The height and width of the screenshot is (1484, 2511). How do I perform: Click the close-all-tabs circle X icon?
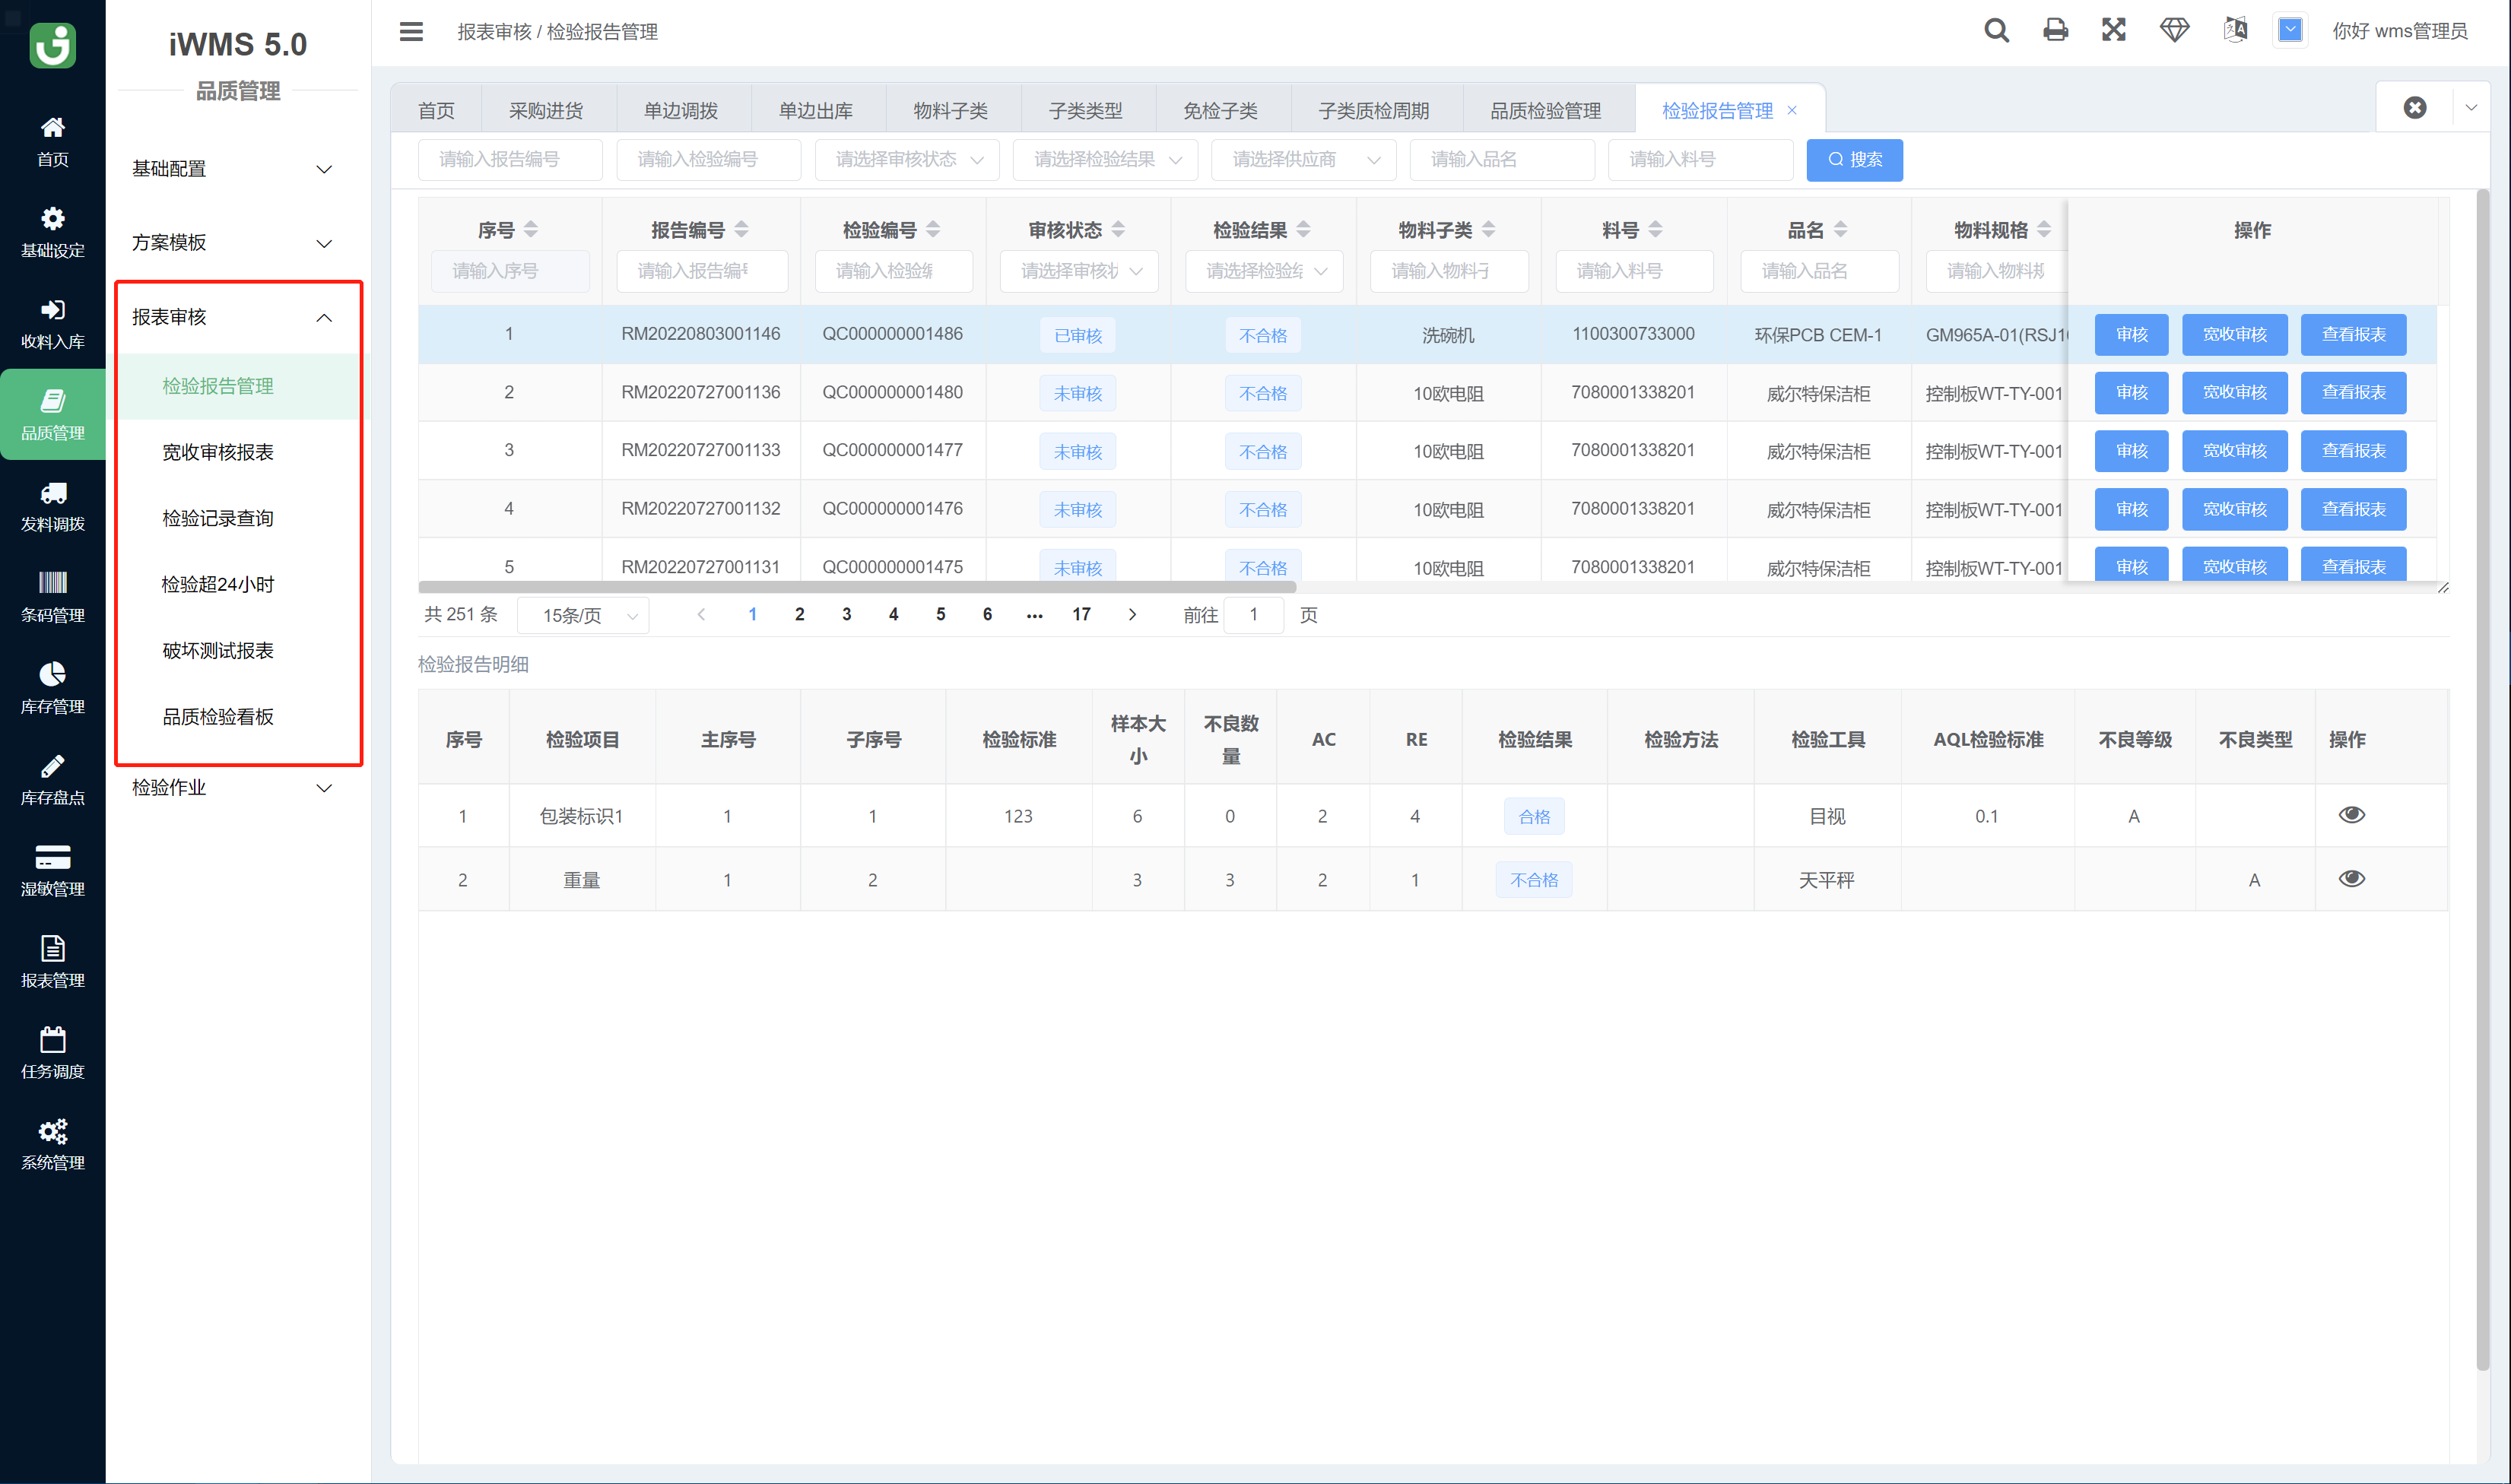pyautogui.click(x=2415, y=107)
